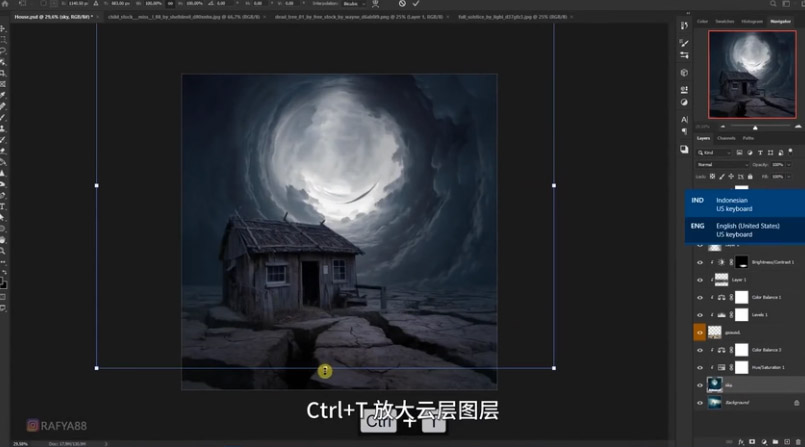The image size is (805, 447).
Task: Hide the Background layer
Action: [x=700, y=402]
